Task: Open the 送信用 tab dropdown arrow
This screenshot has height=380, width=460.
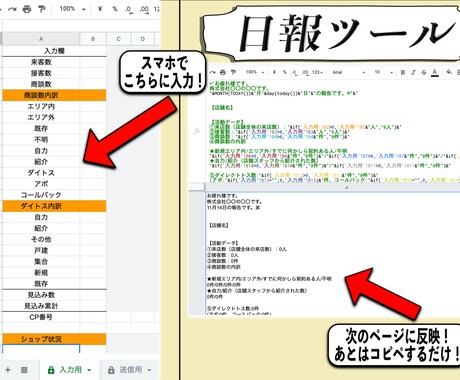Action: click(149, 370)
